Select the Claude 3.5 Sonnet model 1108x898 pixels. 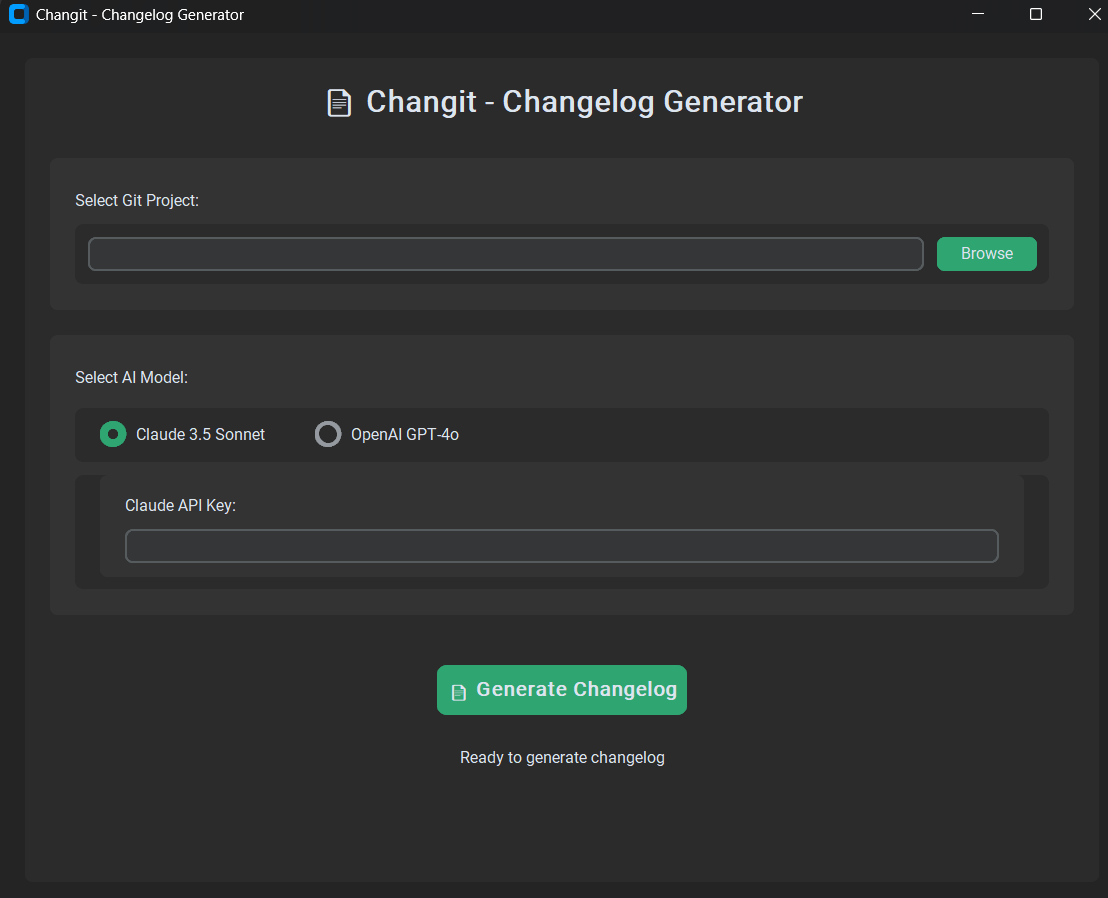[112, 434]
